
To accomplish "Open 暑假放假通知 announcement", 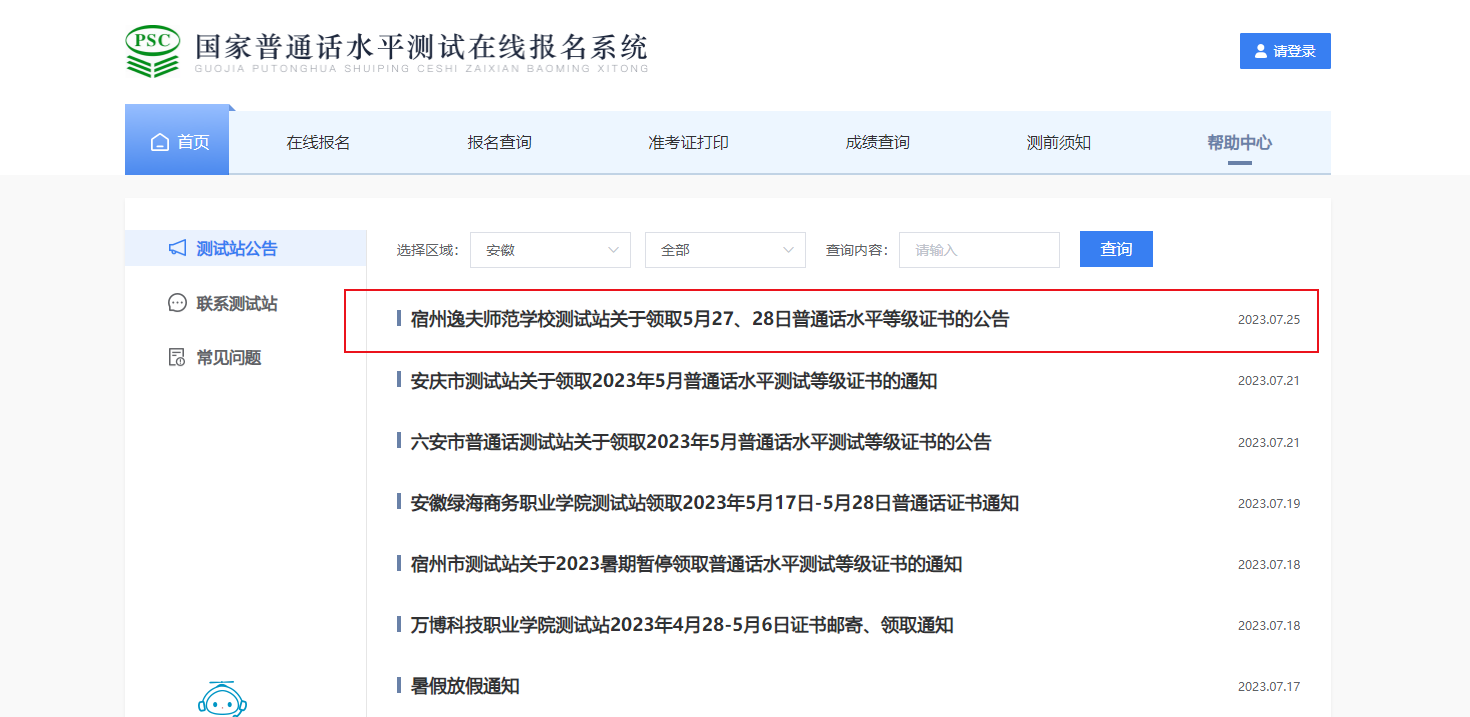I will coord(465,686).
